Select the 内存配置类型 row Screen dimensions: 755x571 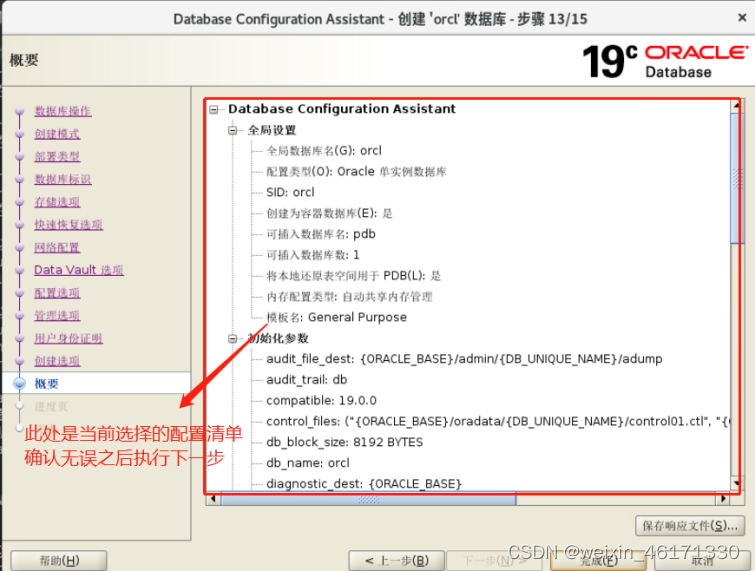tap(350, 297)
